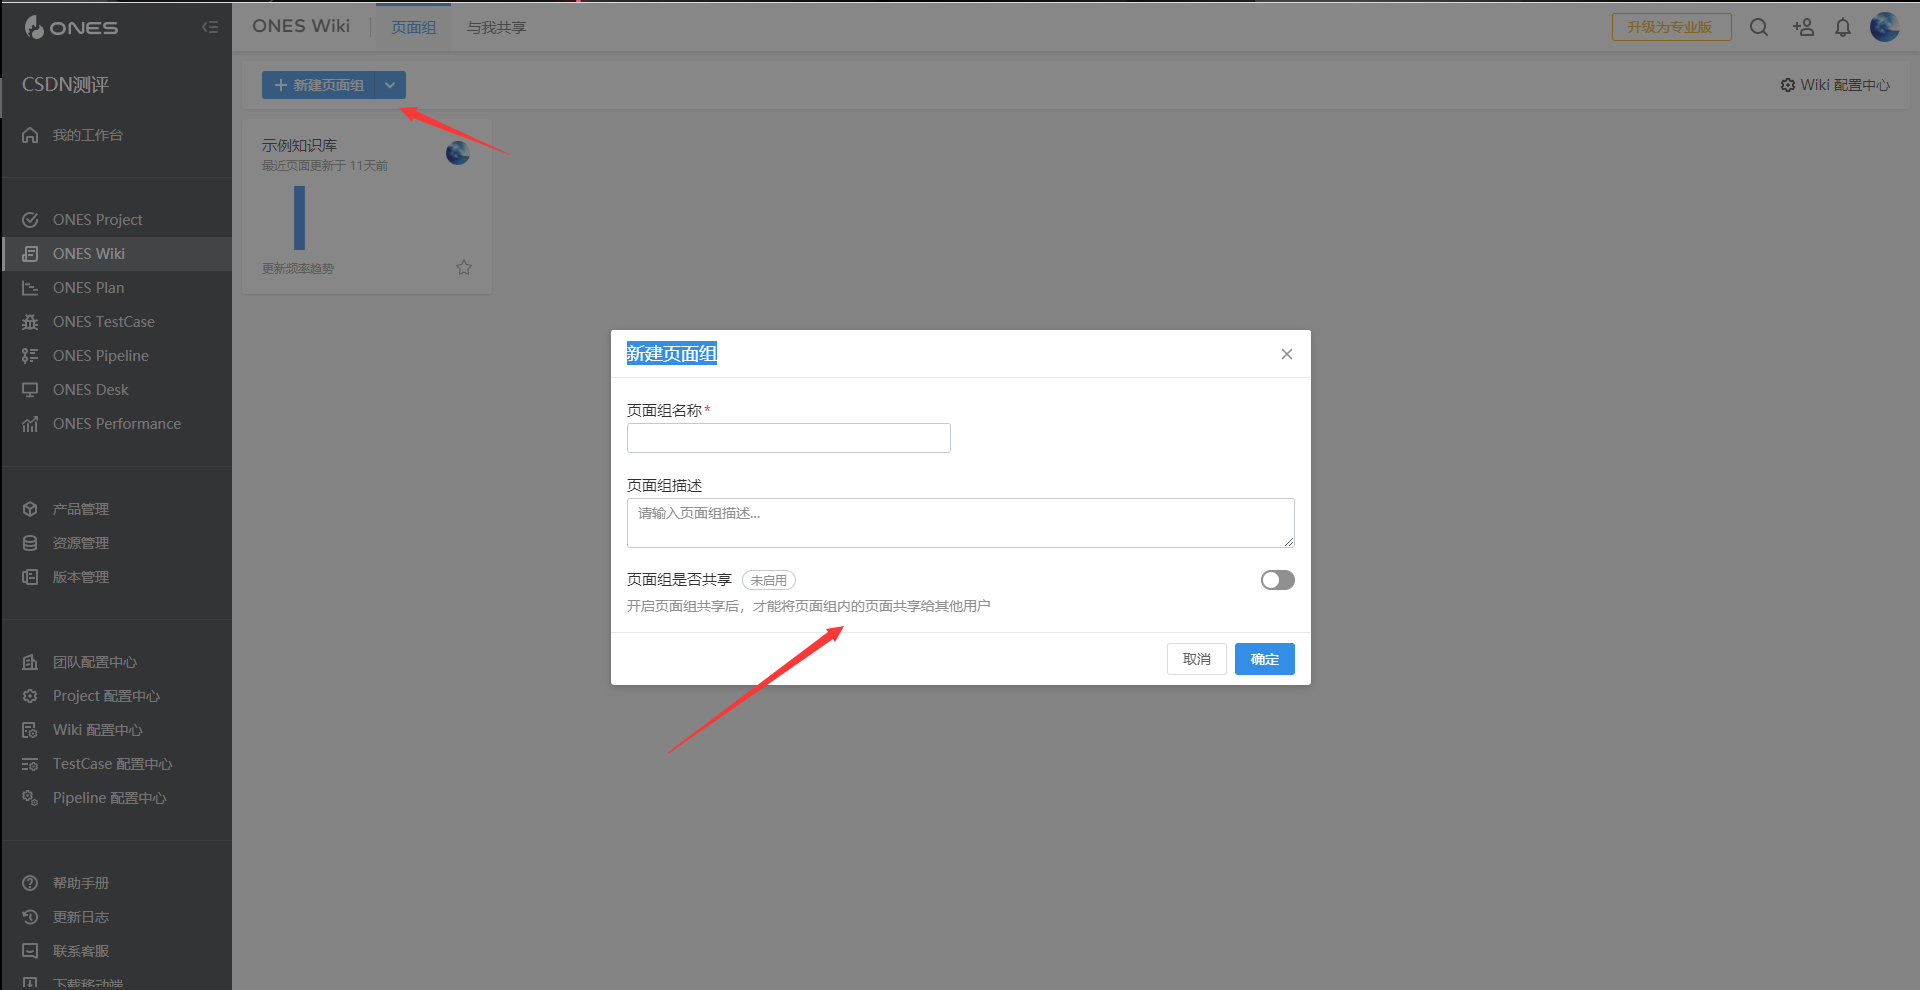Click the CSDN测评 team name
The image size is (1920, 990).
point(66,85)
